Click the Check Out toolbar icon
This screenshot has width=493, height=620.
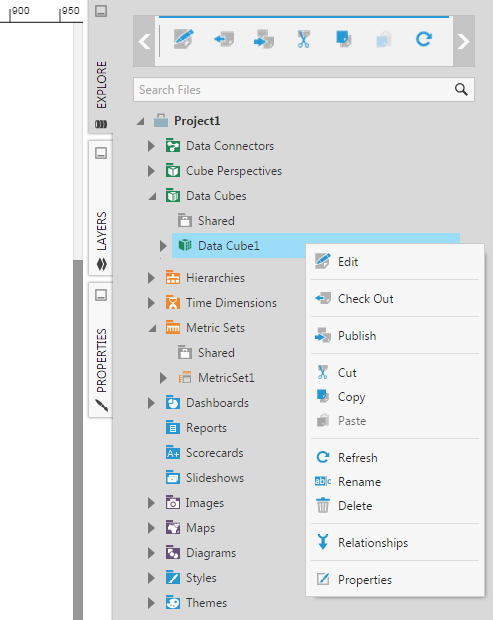(224, 39)
